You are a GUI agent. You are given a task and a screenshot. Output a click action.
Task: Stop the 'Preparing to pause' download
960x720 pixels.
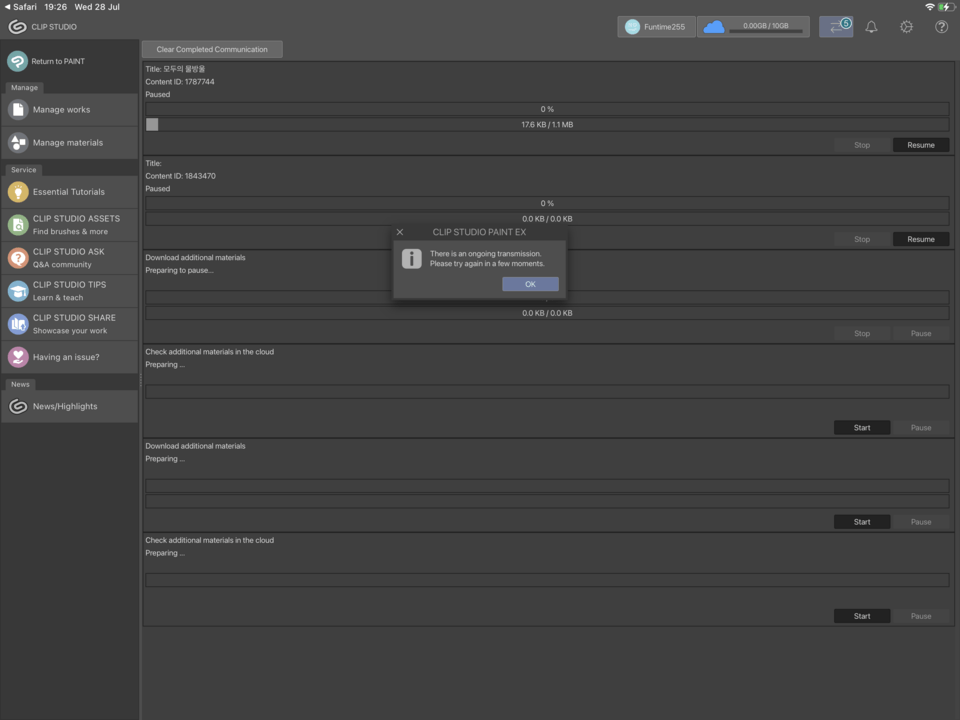pyautogui.click(x=861, y=334)
